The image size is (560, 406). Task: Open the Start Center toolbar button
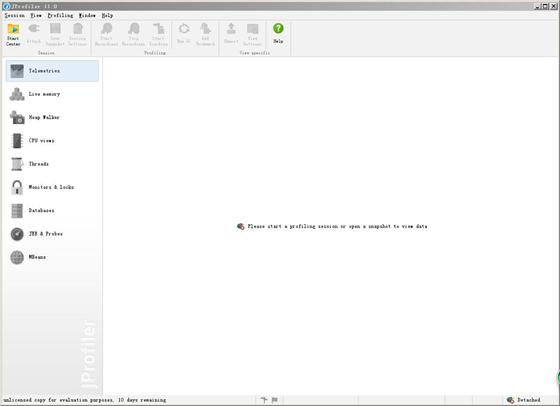click(13, 34)
